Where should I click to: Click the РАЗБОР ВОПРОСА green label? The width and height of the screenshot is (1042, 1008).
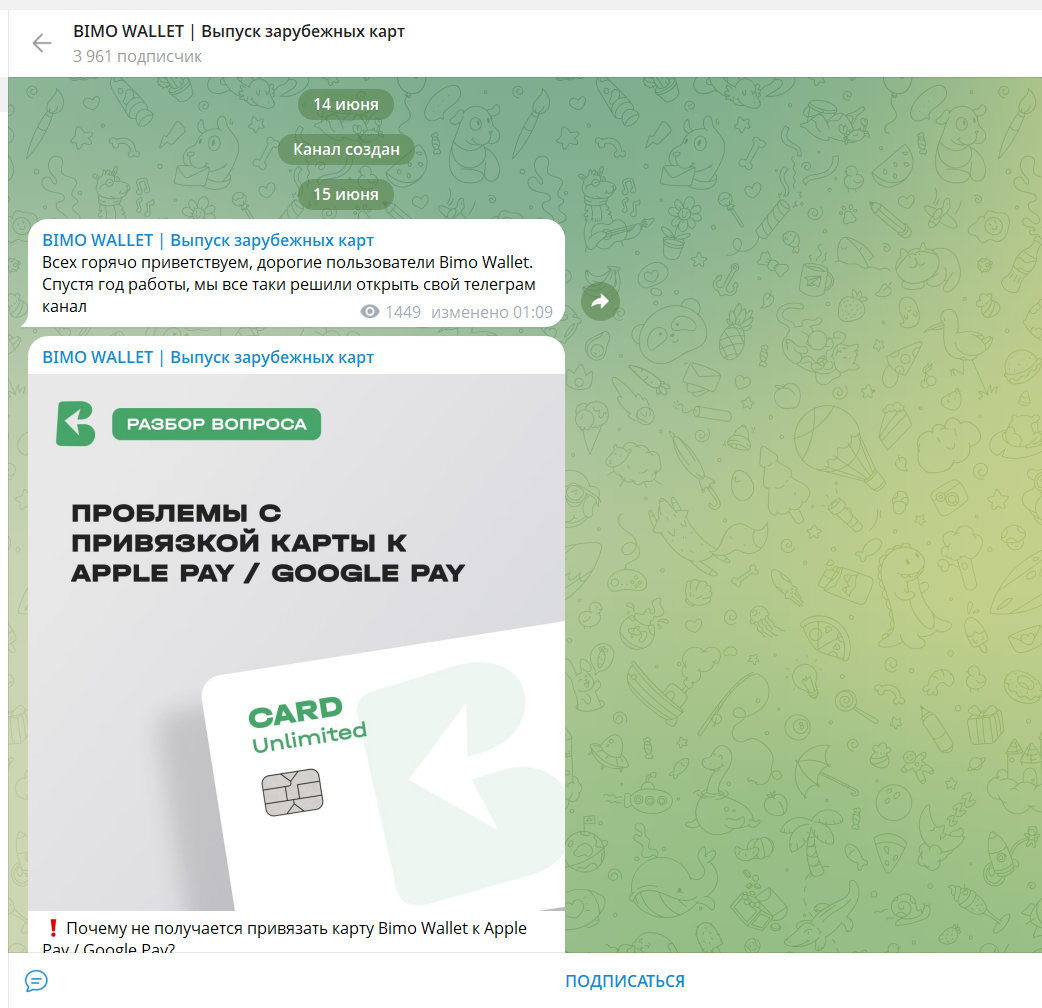point(217,424)
